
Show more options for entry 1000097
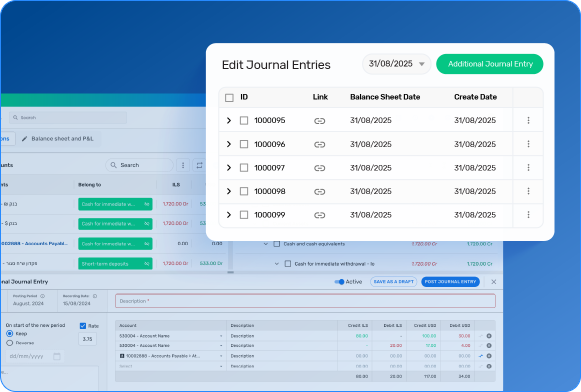point(528,167)
